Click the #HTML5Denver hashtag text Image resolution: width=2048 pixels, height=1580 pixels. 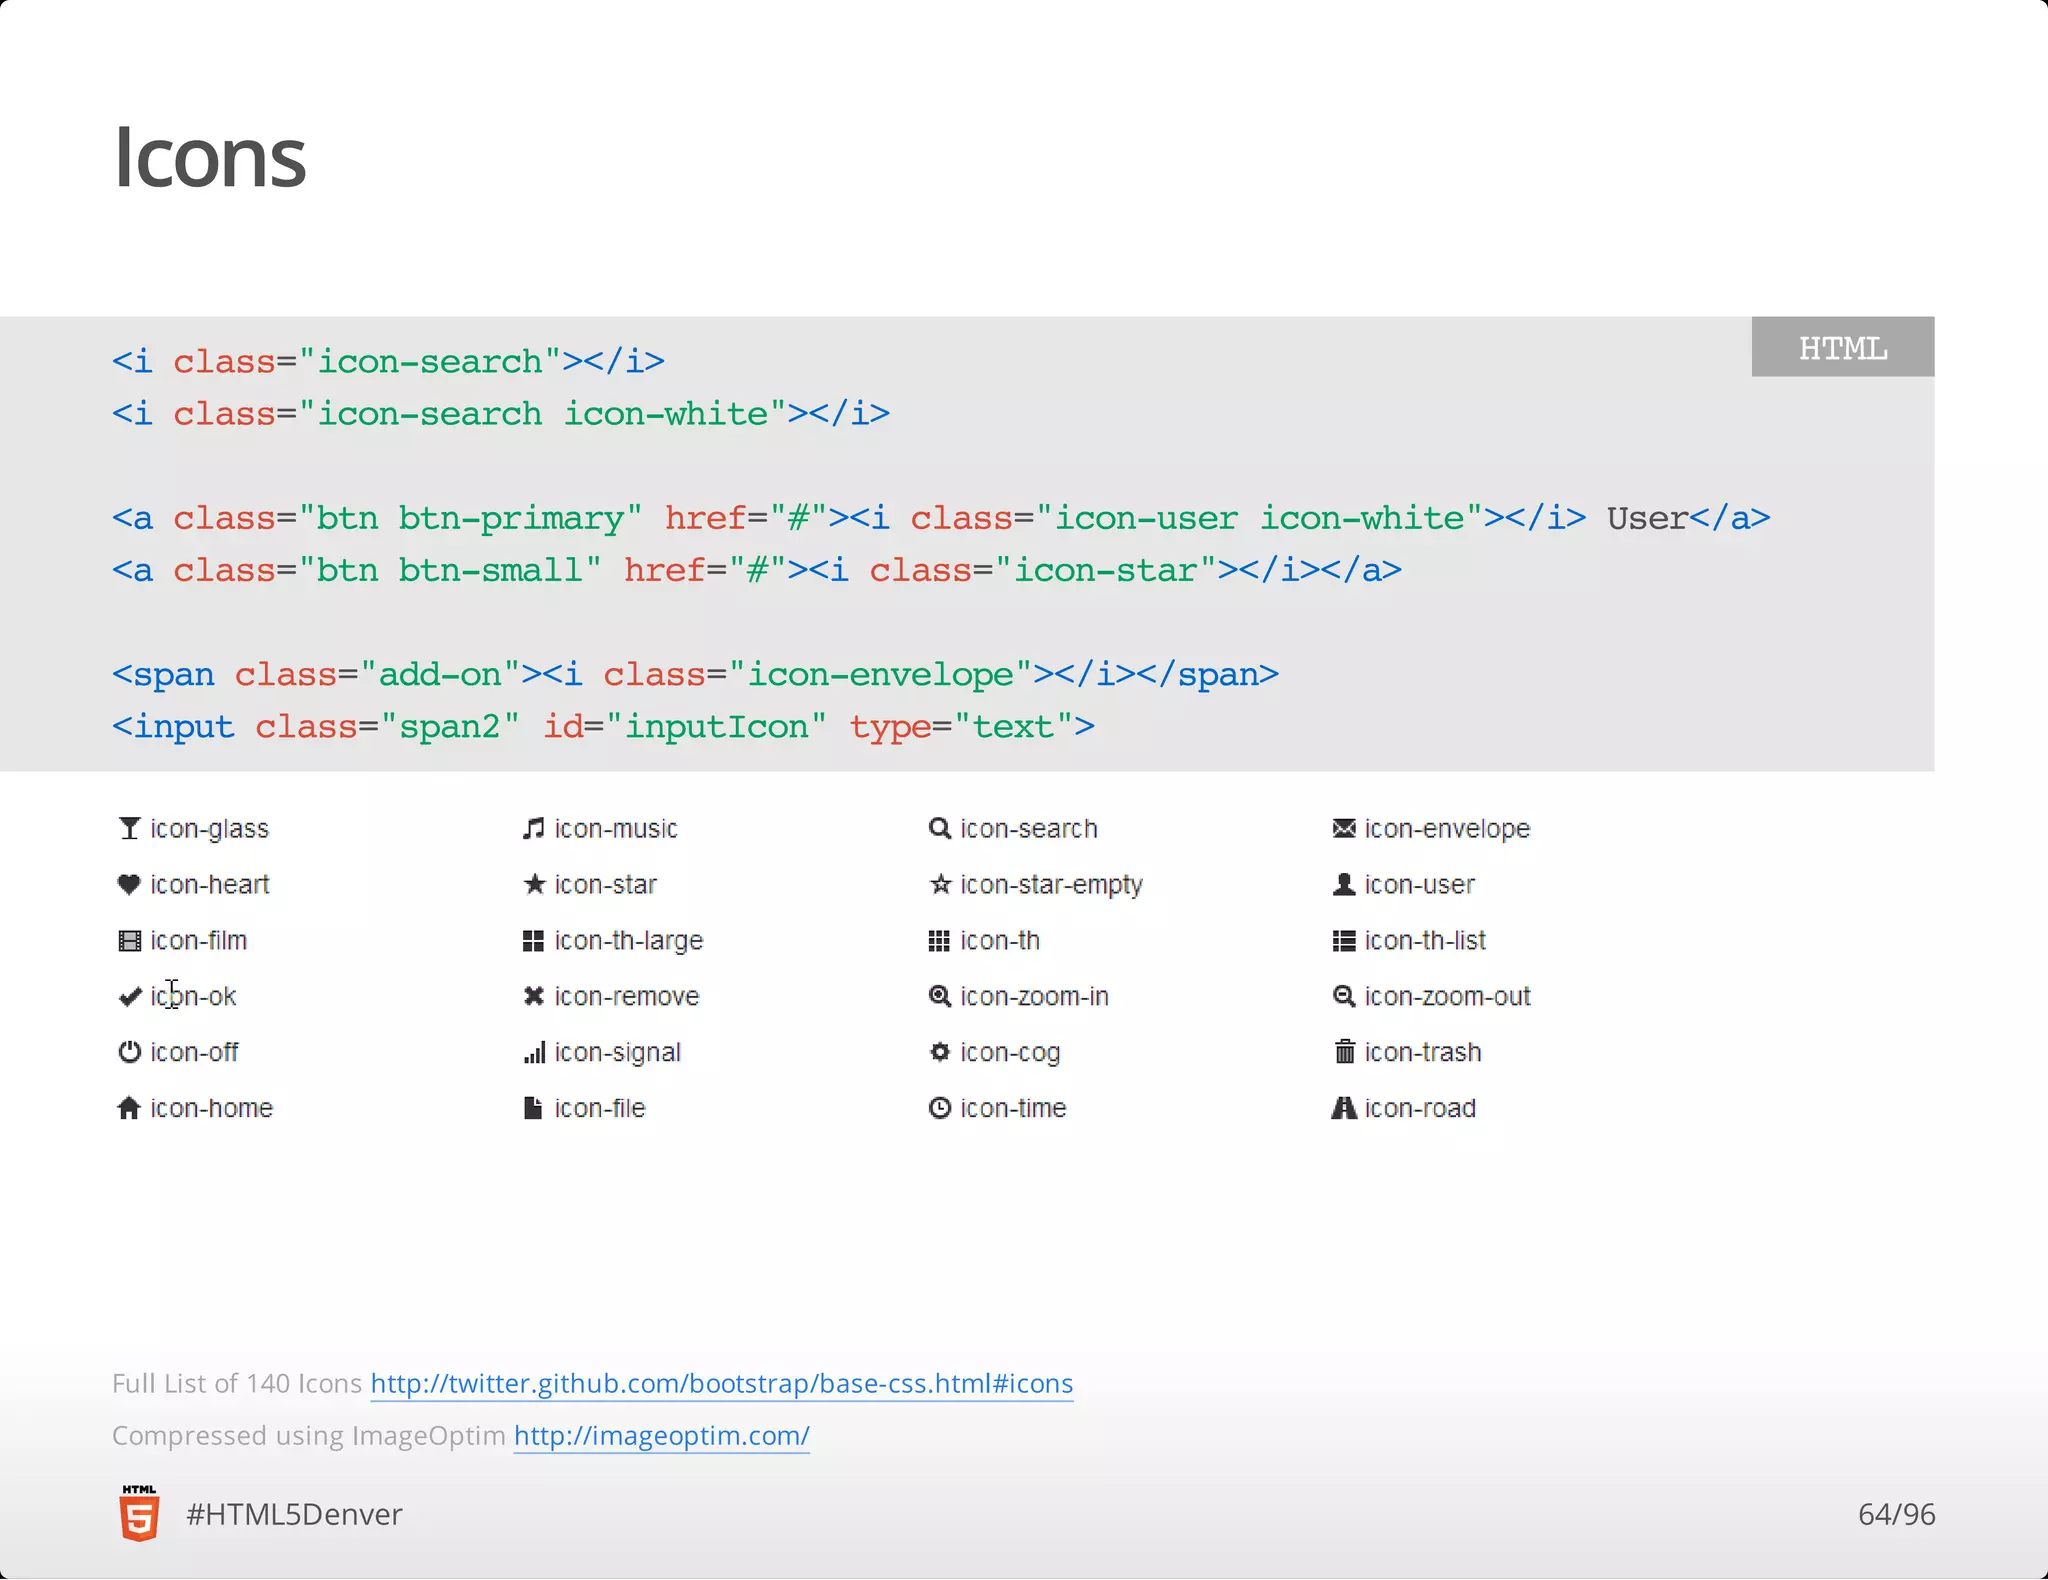(x=294, y=1514)
